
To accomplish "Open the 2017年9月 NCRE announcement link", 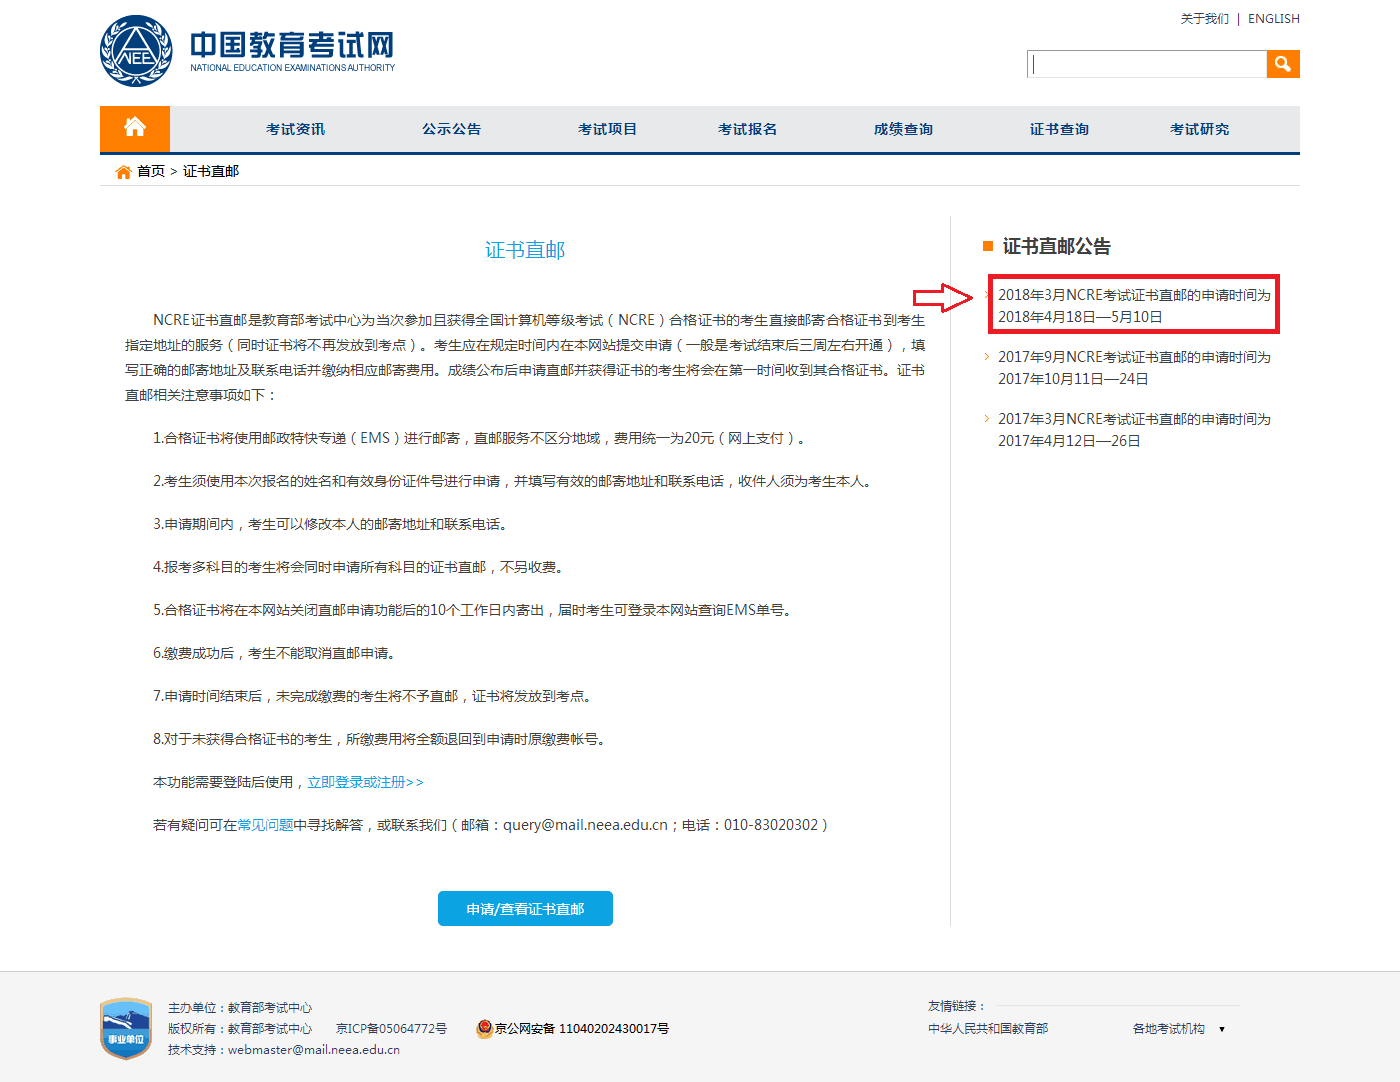I will point(1133,367).
